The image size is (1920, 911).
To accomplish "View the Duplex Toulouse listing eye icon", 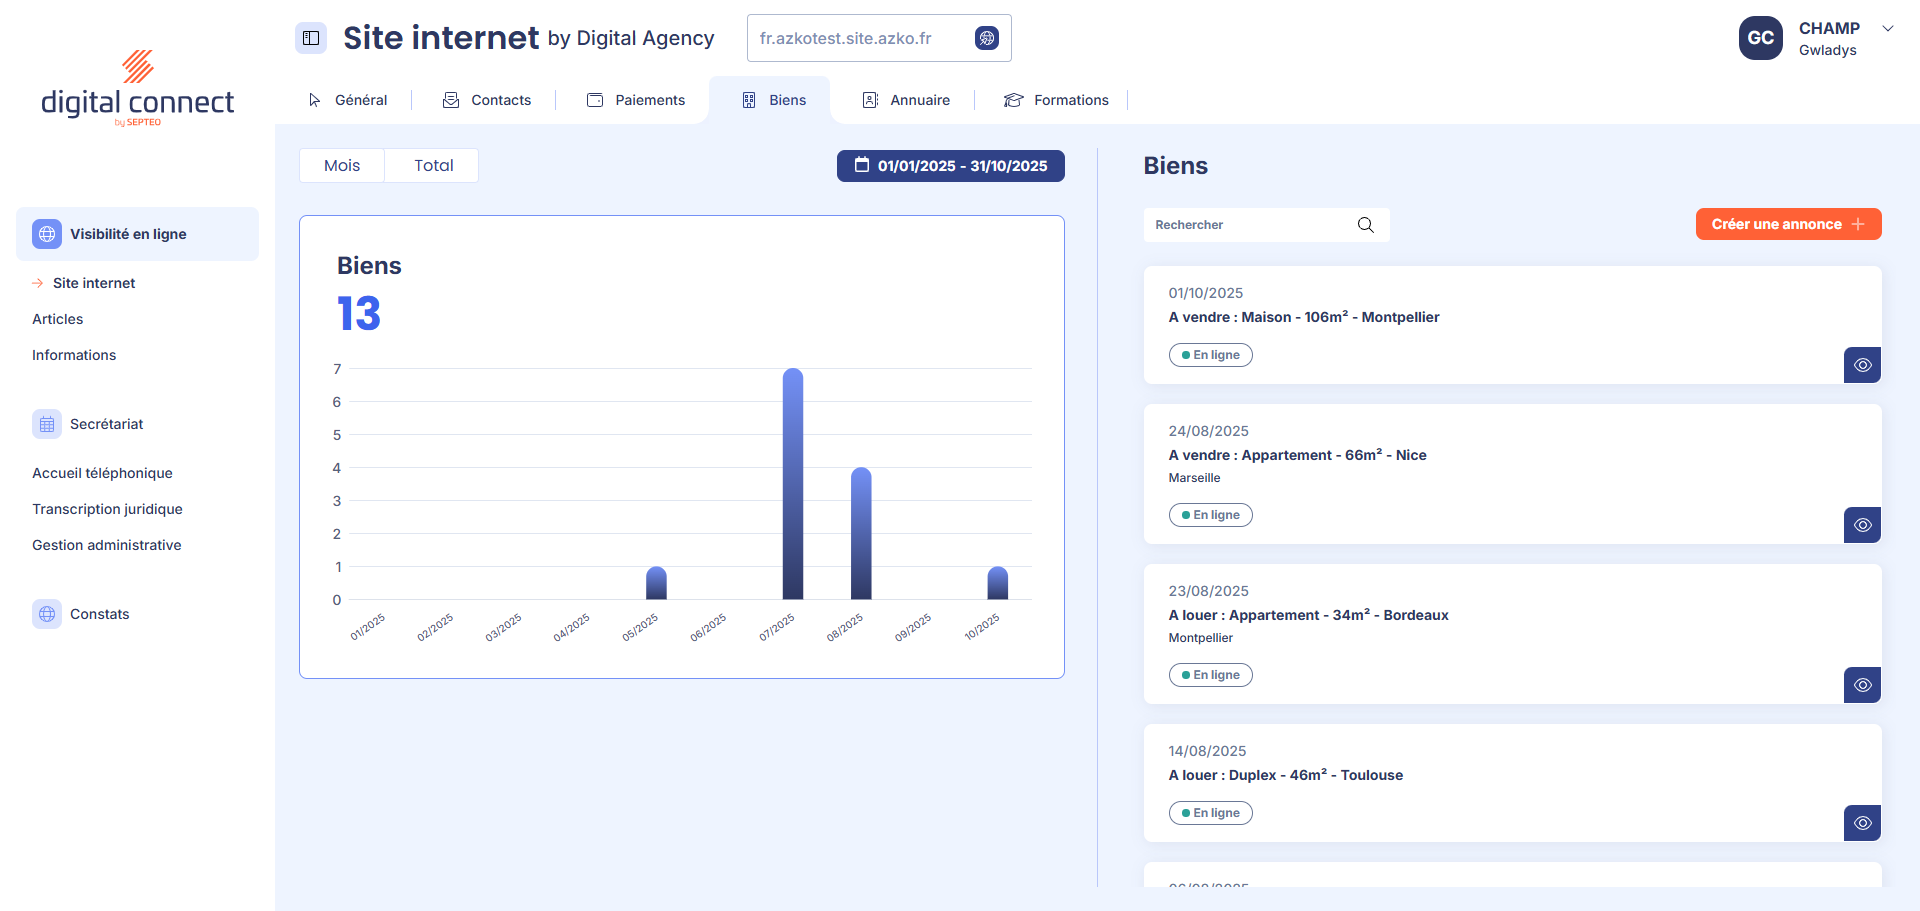I will point(1862,823).
